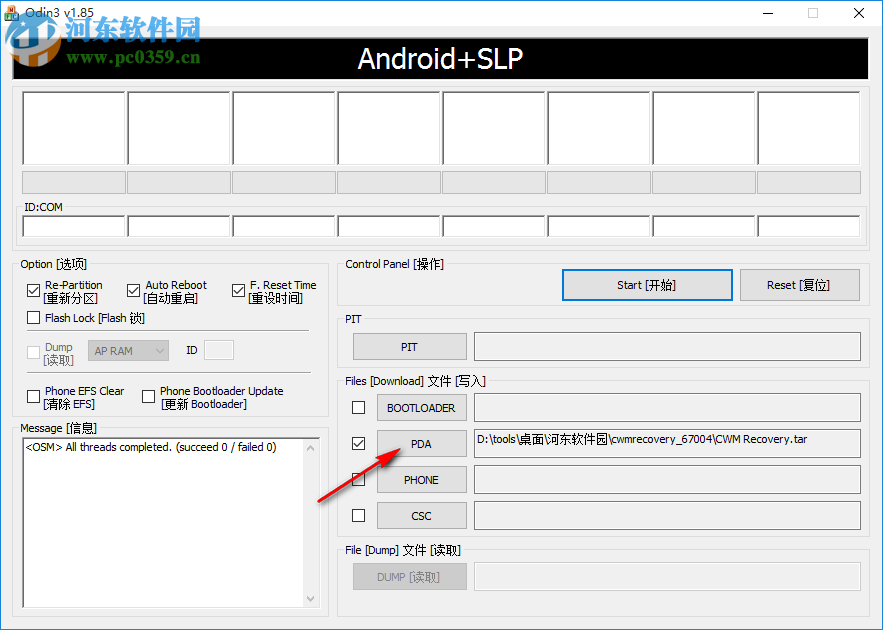This screenshot has height=630, width=883.
Task: Enable the Flash Lock option
Action: point(33,317)
